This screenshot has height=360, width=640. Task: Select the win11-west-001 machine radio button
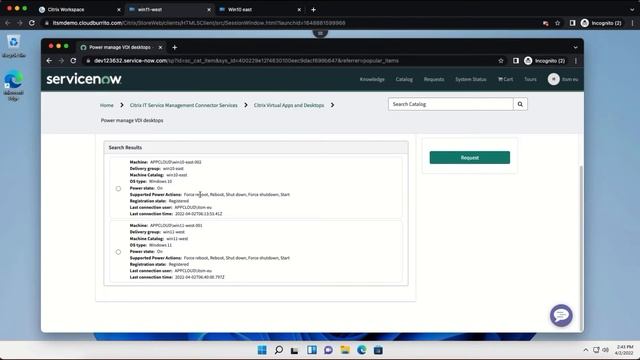click(x=118, y=252)
